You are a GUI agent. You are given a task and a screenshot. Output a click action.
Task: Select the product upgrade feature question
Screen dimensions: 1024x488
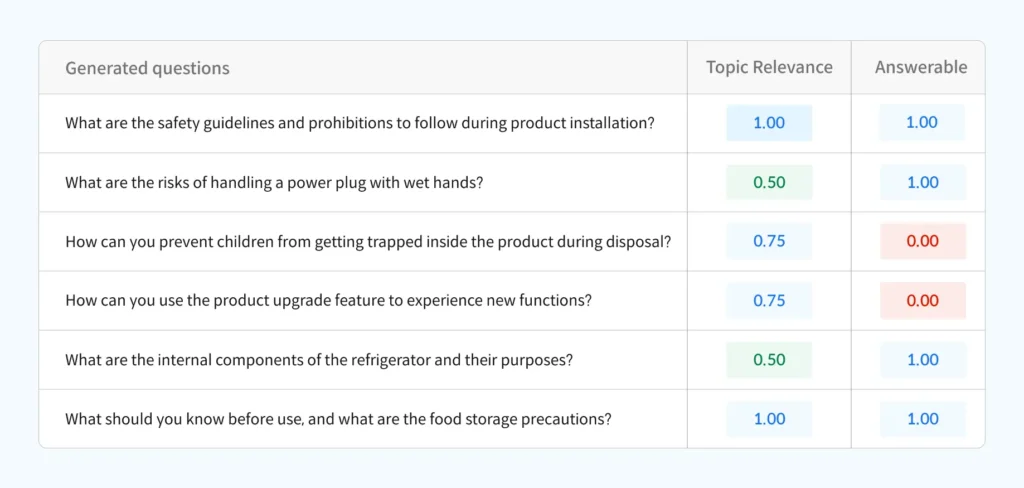coord(328,301)
